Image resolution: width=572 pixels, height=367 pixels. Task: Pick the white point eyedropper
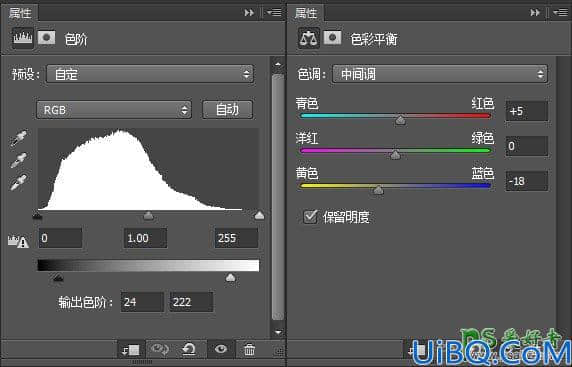[18, 182]
